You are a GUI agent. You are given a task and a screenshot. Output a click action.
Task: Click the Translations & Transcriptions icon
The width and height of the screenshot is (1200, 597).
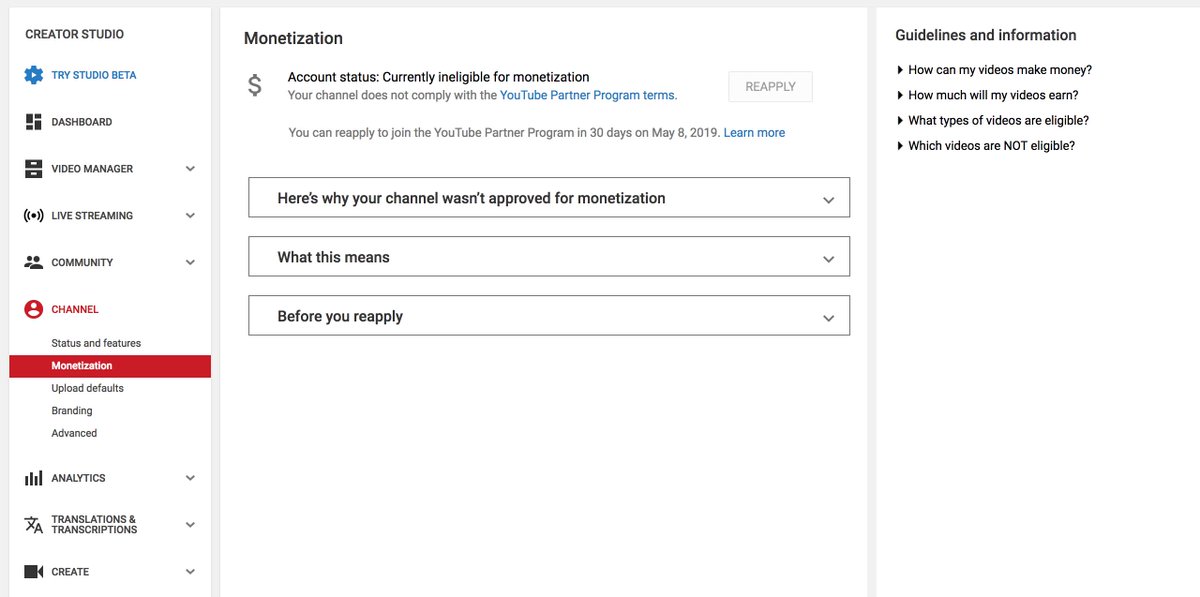(33, 525)
